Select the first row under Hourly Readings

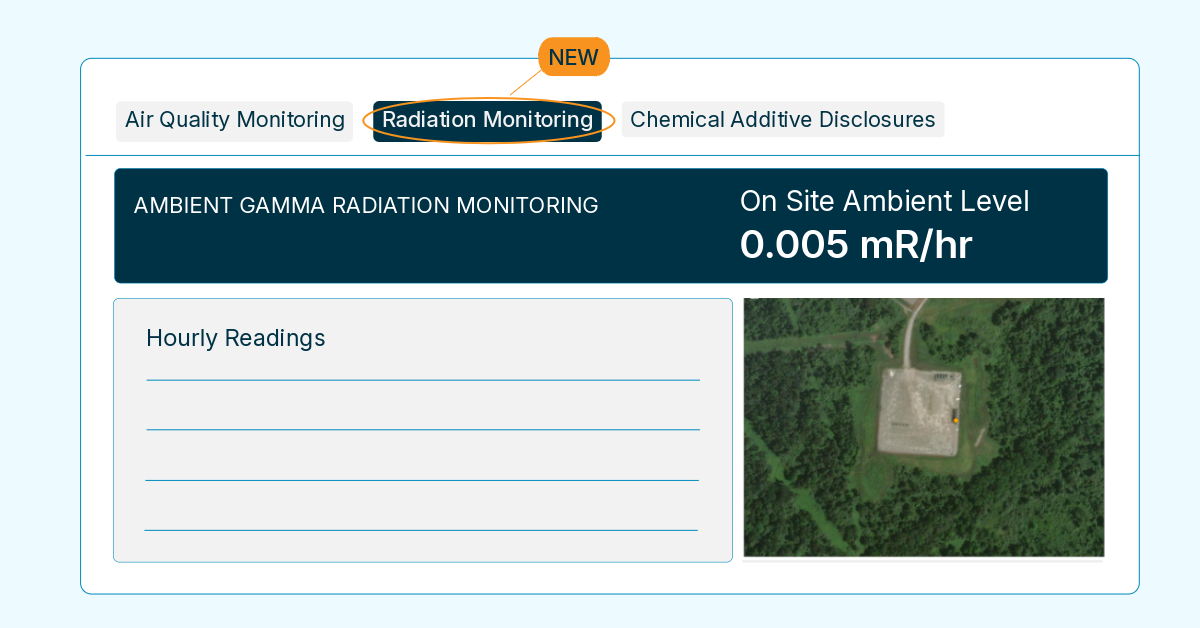pyautogui.click(x=423, y=405)
